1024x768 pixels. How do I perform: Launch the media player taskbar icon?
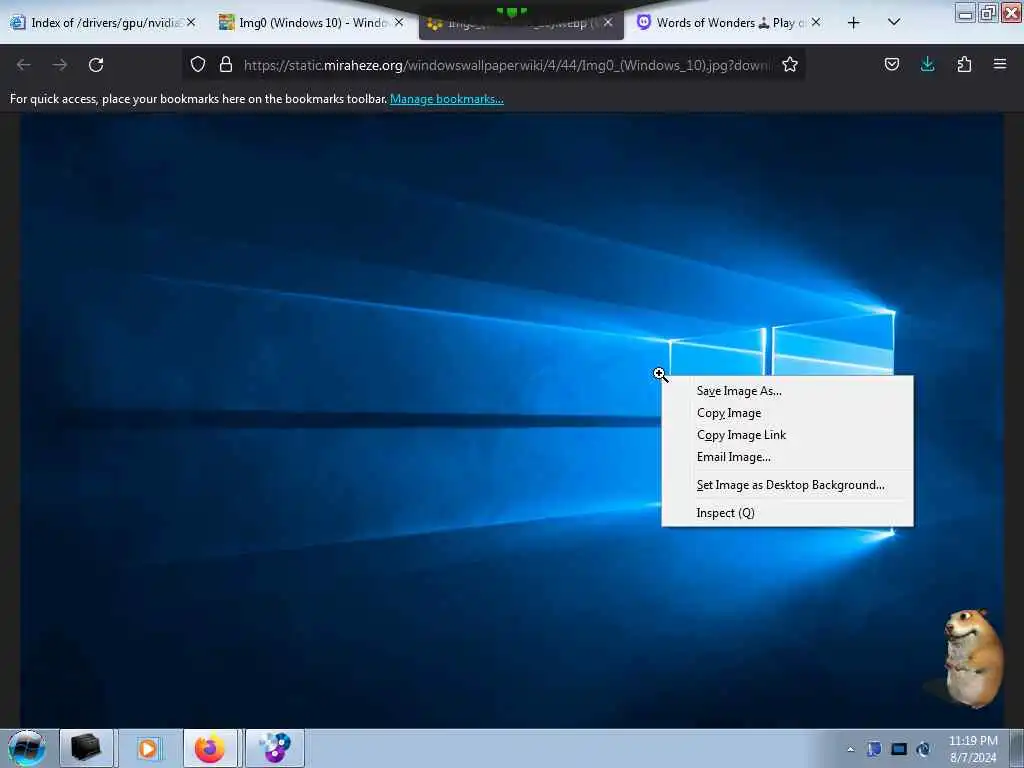coord(148,748)
